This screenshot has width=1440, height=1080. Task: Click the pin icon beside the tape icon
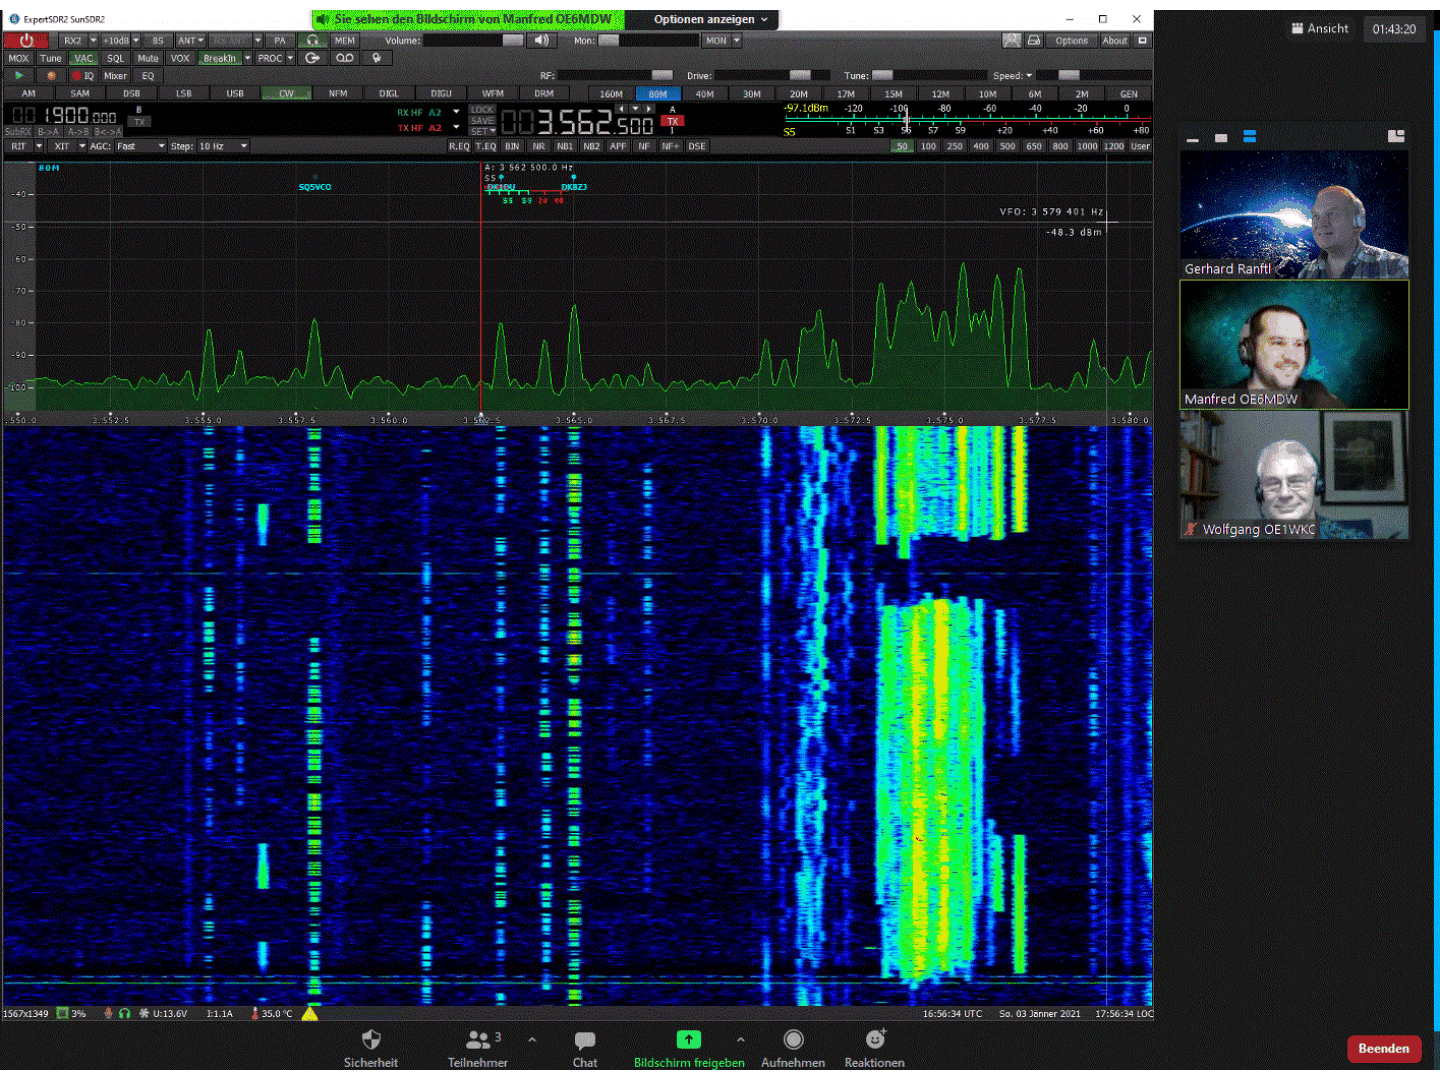pyautogui.click(x=377, y=58)
